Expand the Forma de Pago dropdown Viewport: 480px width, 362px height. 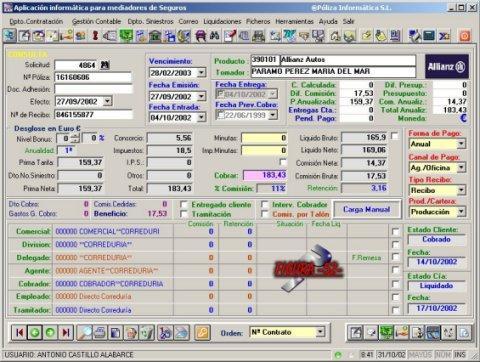(x=461, y=144)
